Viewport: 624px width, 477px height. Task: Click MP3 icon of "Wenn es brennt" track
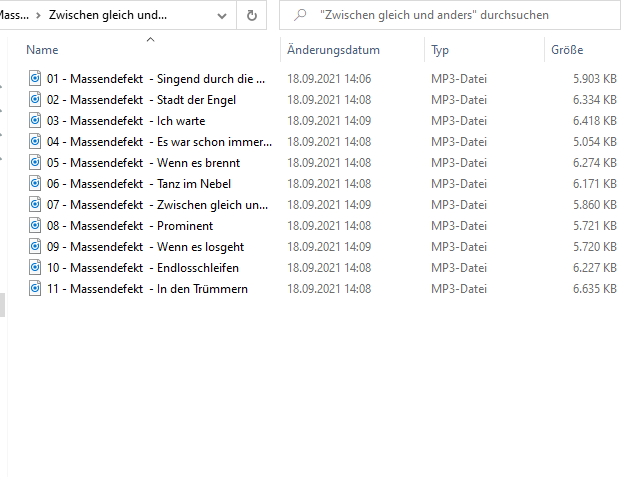[x=35, y=162]
